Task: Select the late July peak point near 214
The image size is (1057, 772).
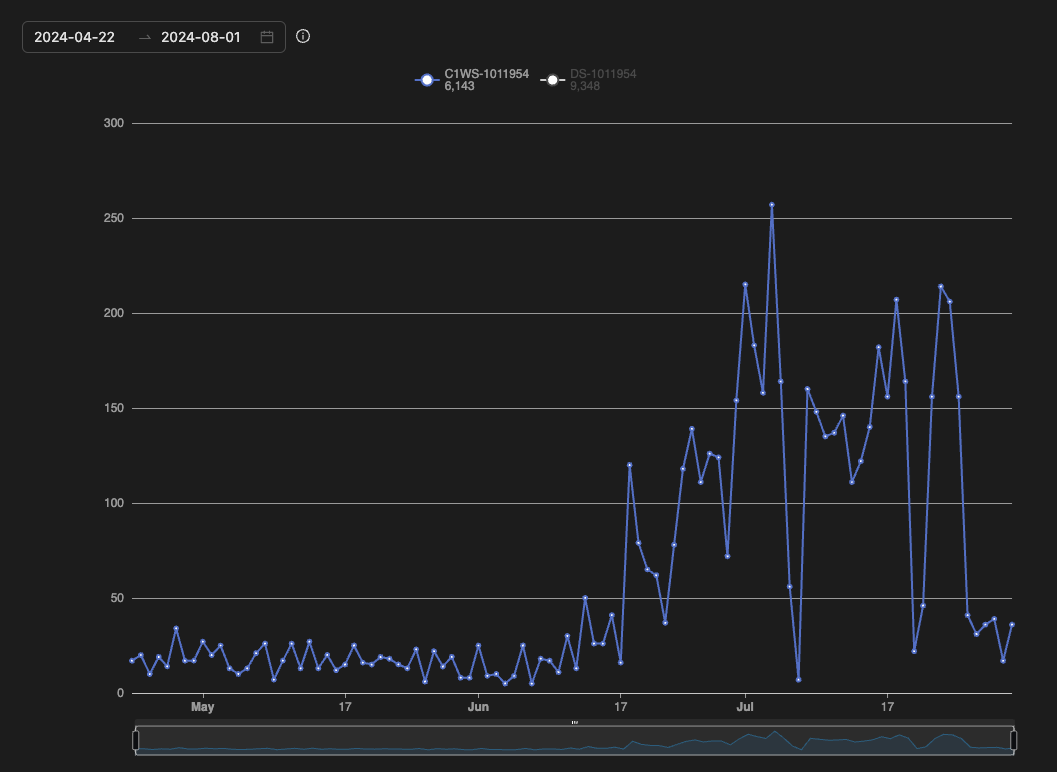Action: (941, 286)
